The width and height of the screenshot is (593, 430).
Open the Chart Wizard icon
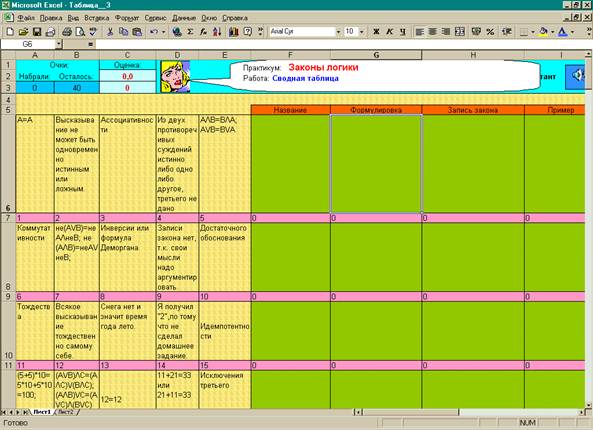233,32
